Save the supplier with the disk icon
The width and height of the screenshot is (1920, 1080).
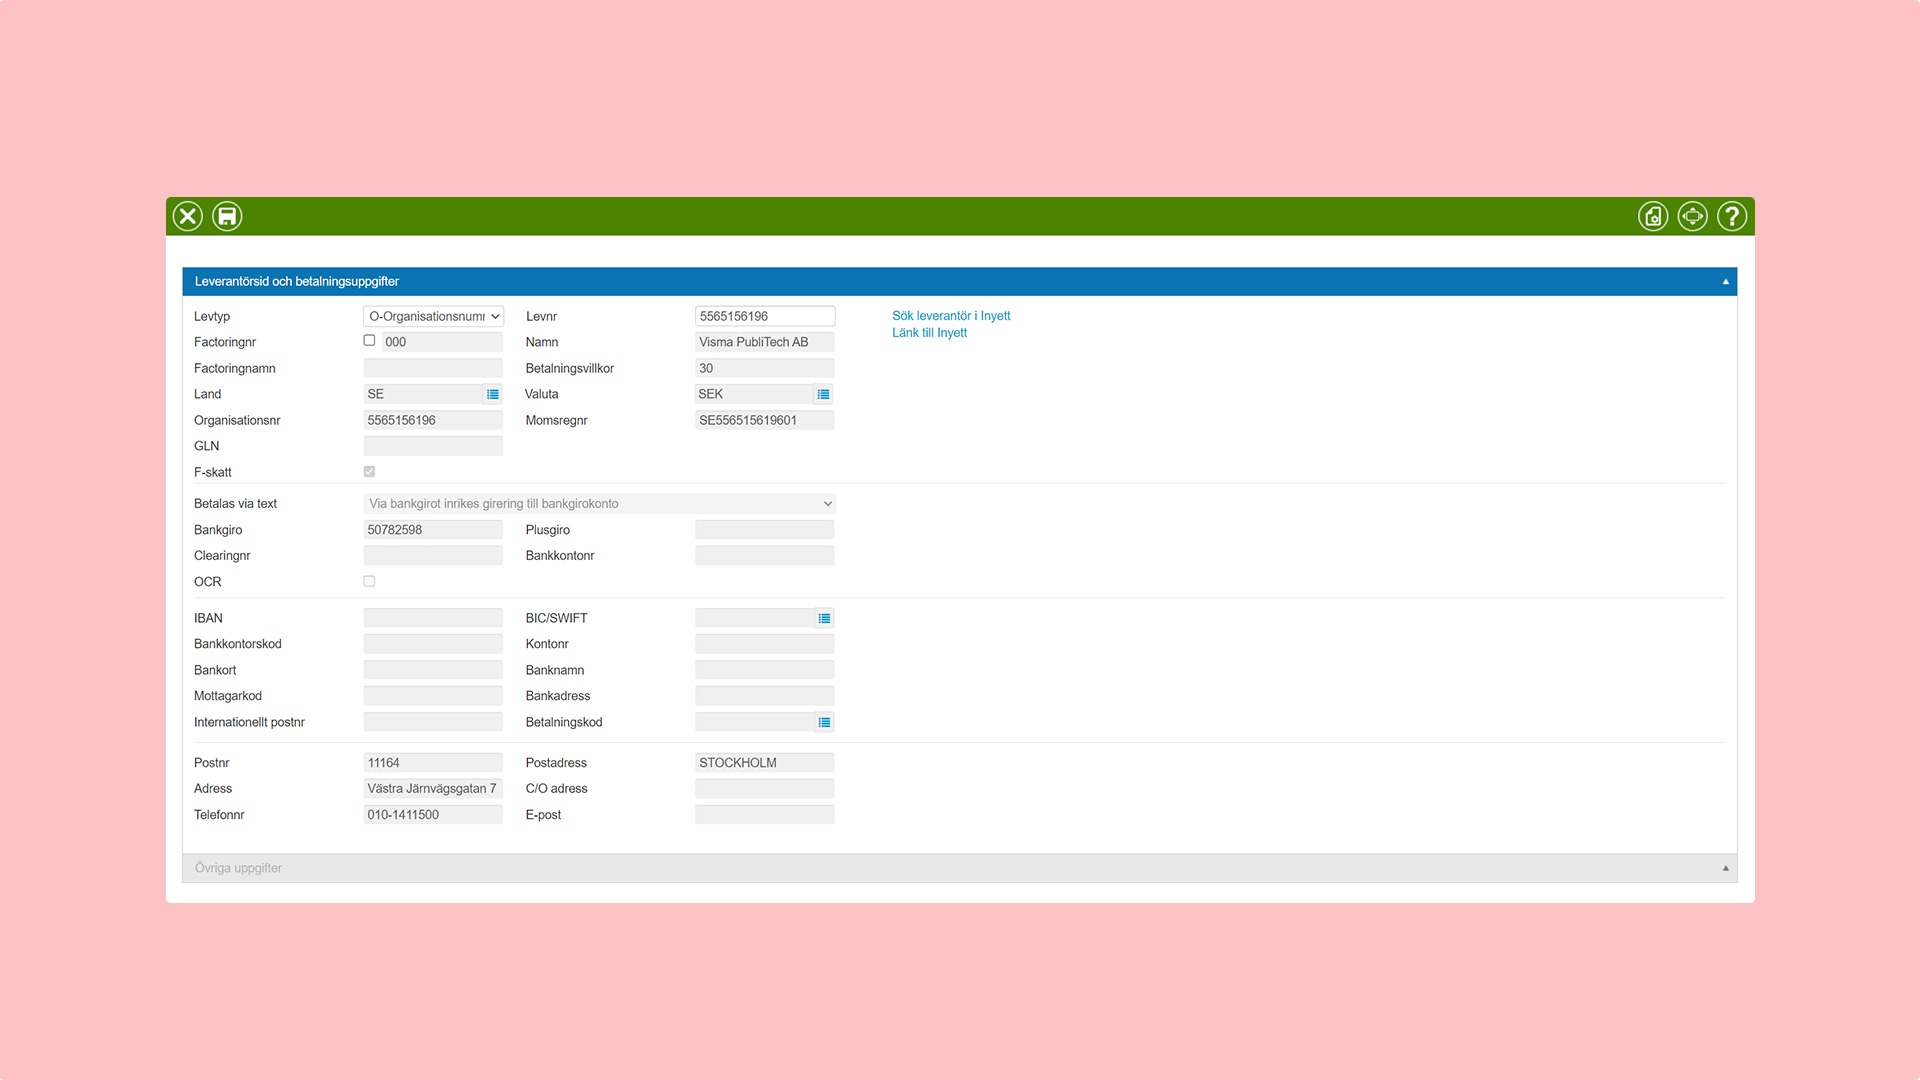pos(227,216)
